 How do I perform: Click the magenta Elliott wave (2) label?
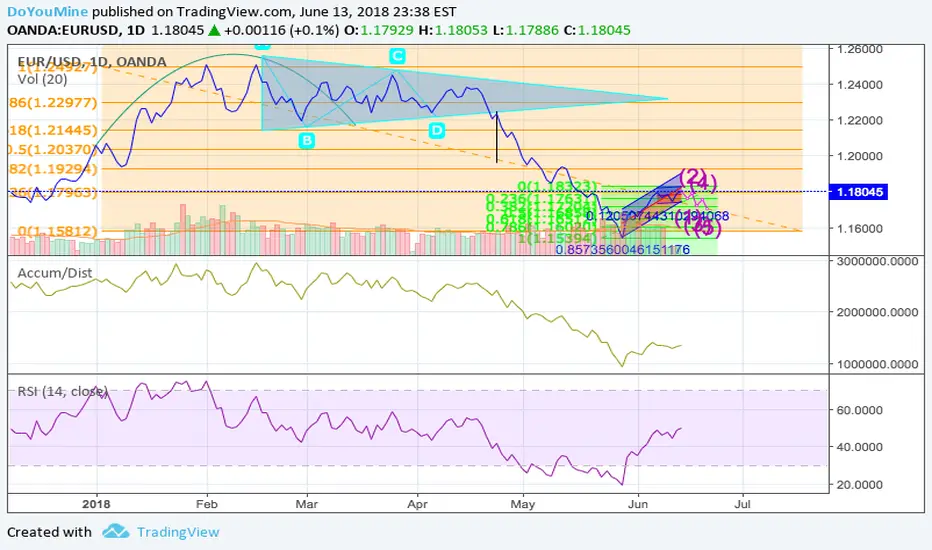pyautogui.click(x=692, y=176)
